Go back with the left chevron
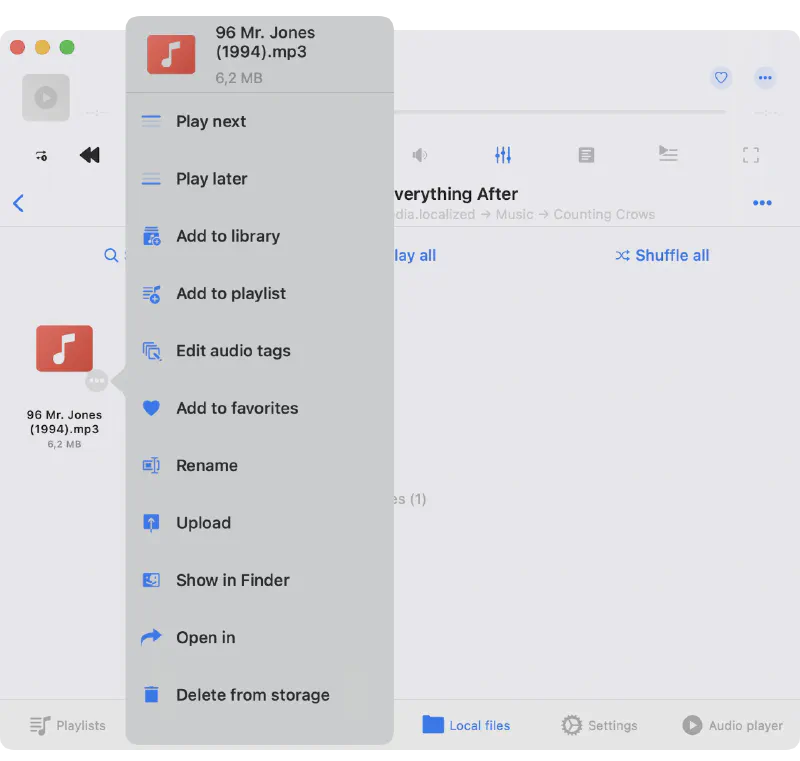Image resolution: width=800 pixels, height=761 pixels. 18,204
